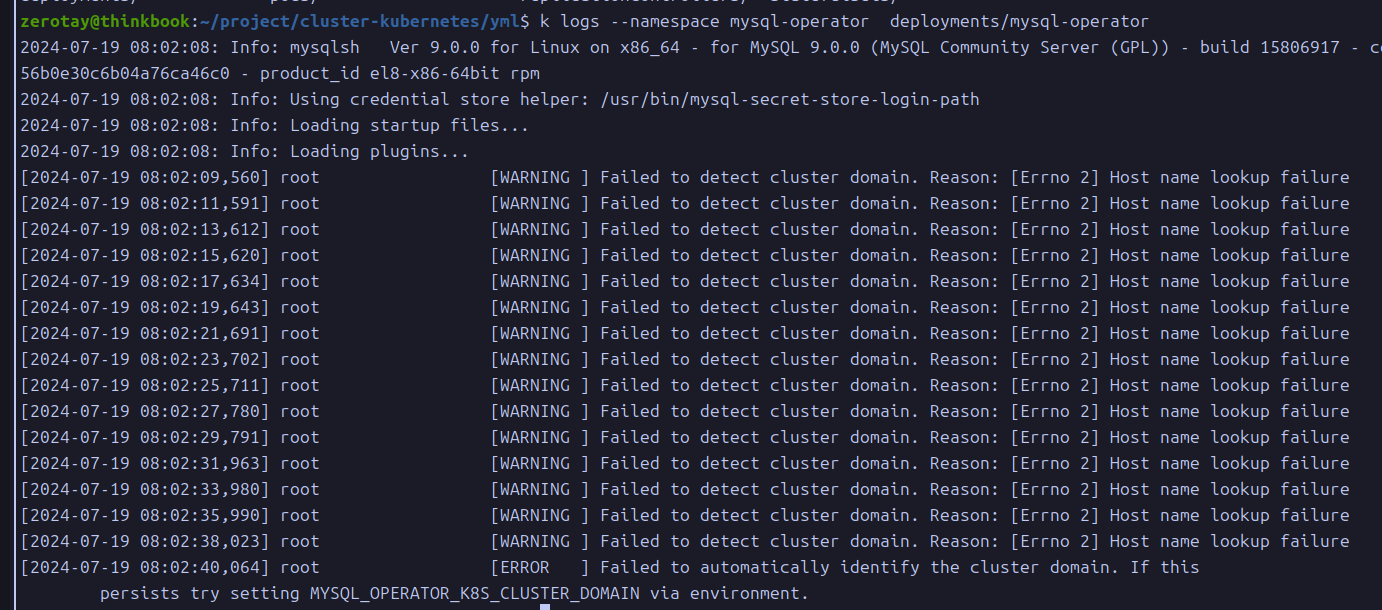The width and height of the screenshot is (1382, 610).
Task: Click the "Loading plugins..." log line
Action: pos(379,151)
